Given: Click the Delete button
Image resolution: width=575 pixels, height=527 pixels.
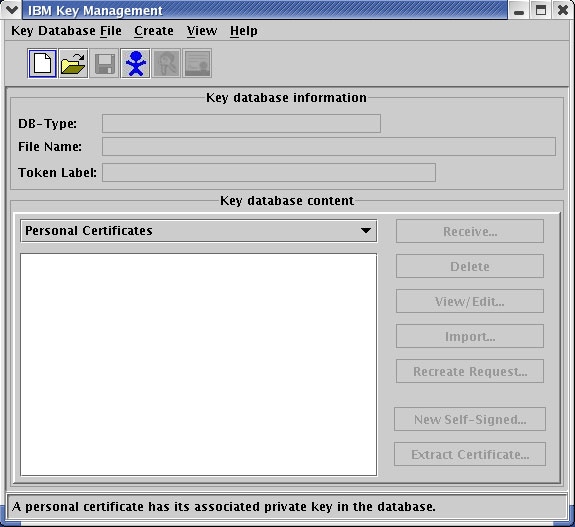Looking at the screenshot, I should click(470, 266).
